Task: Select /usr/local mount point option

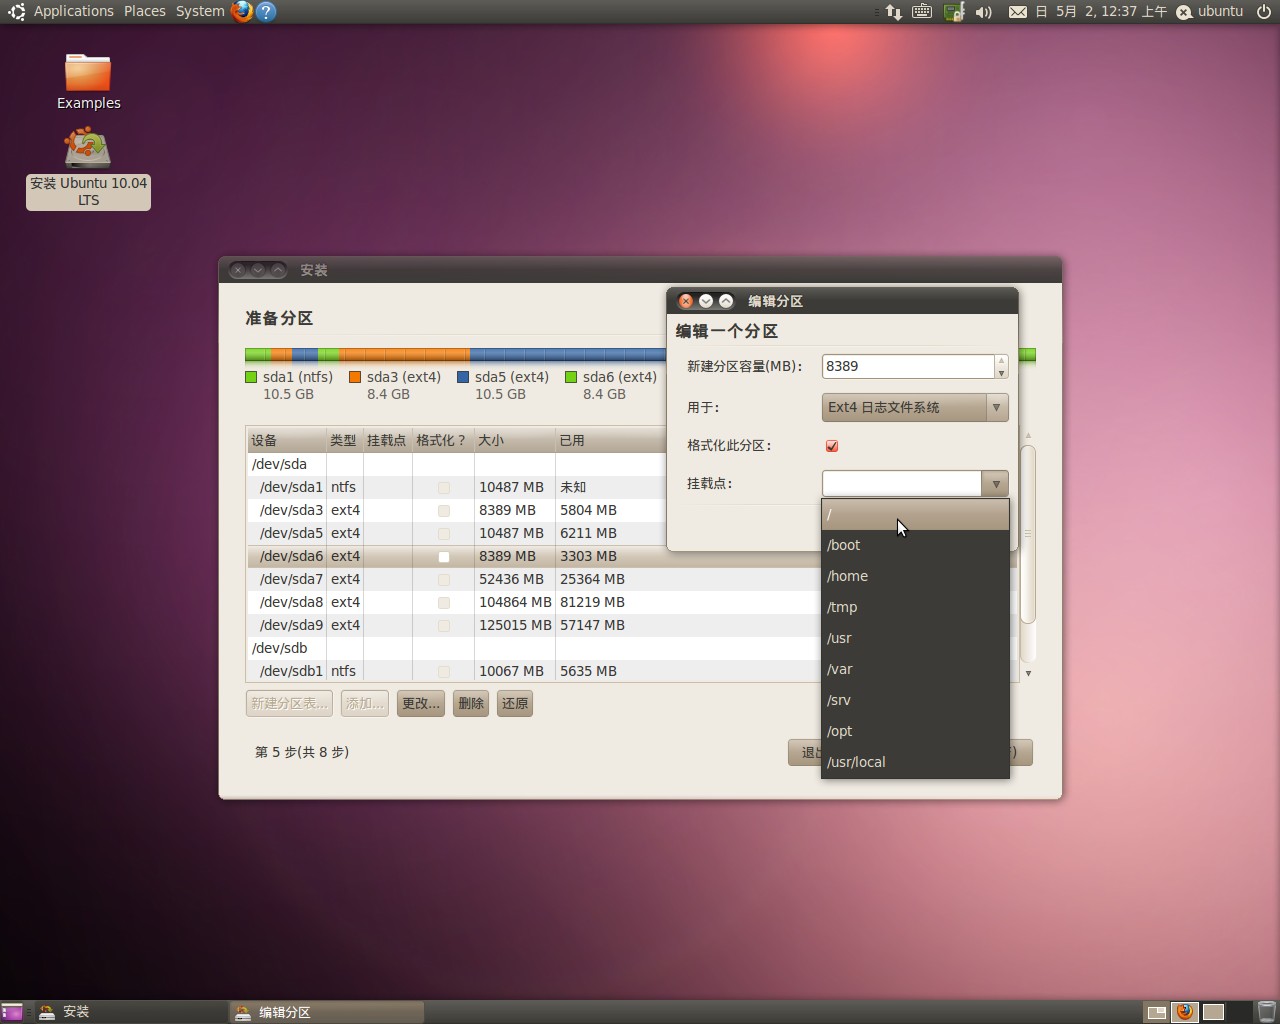Action: (x=915, y=762)
